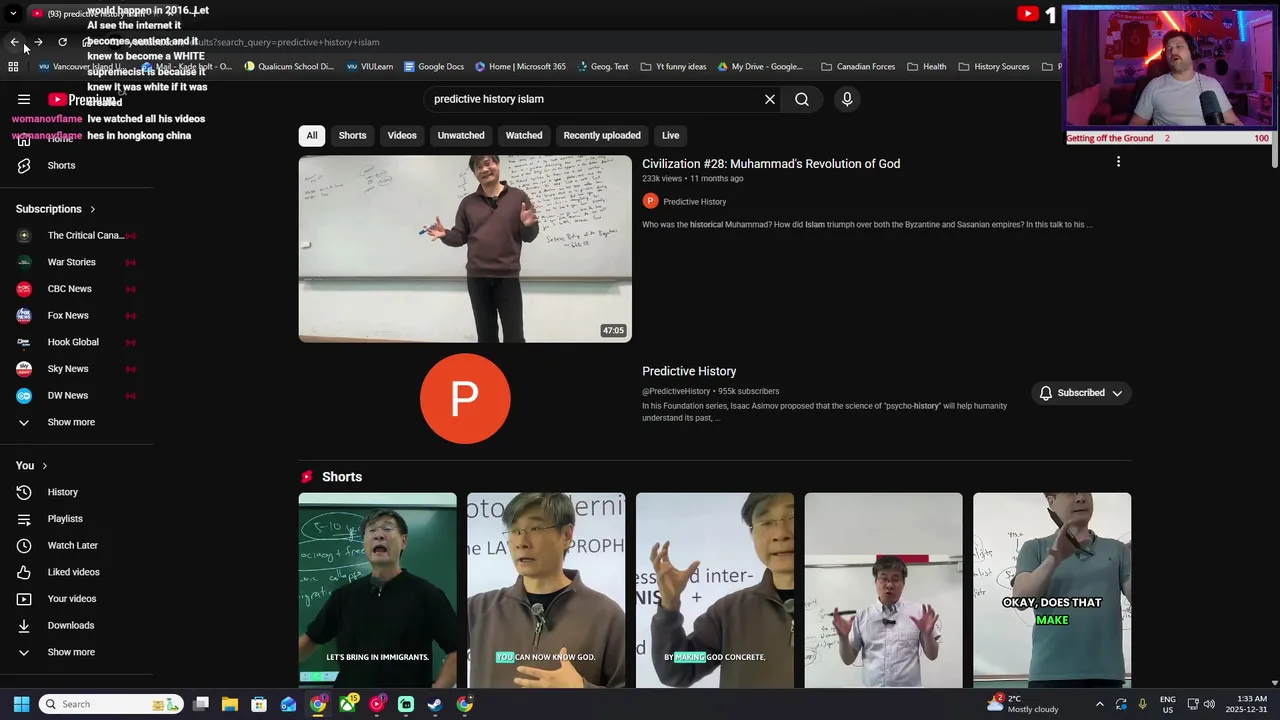Open the large orange P channel avatar
This screenshot has height=720, width=1280.
465,398
